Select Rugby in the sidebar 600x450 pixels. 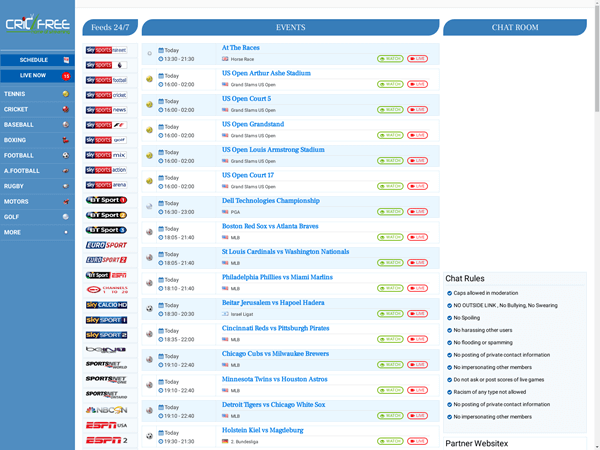coord(37,186)
